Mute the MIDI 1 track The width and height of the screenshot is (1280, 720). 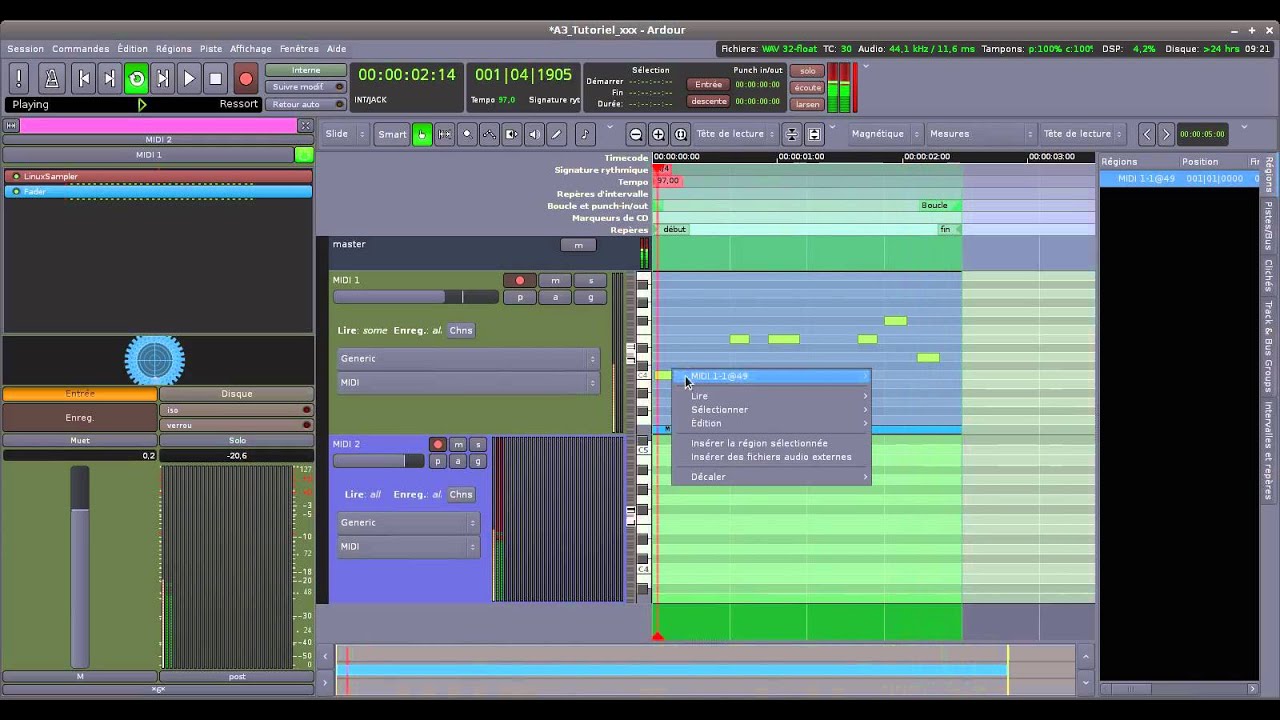555,280
